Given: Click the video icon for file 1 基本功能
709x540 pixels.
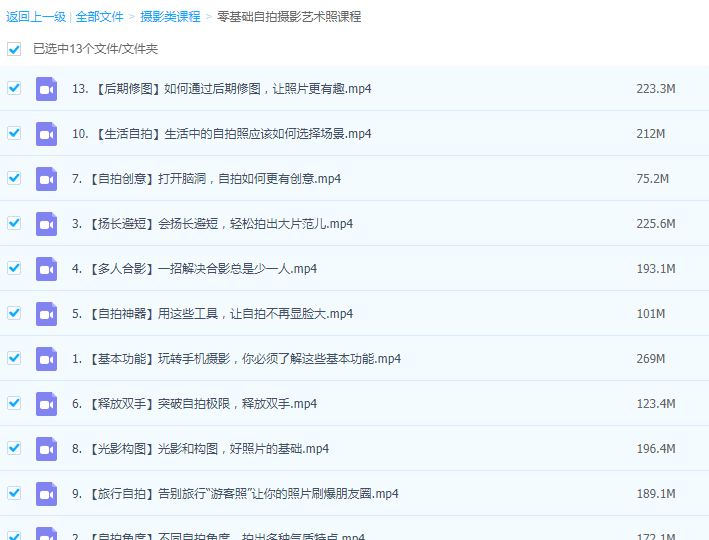Looking at the screenshot, I should (x=47, y=359).
